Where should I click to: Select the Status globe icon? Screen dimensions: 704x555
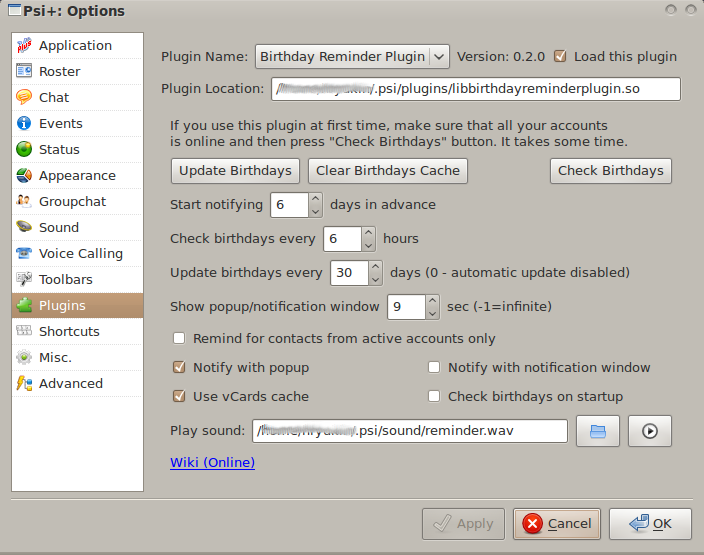coord(24,149)
